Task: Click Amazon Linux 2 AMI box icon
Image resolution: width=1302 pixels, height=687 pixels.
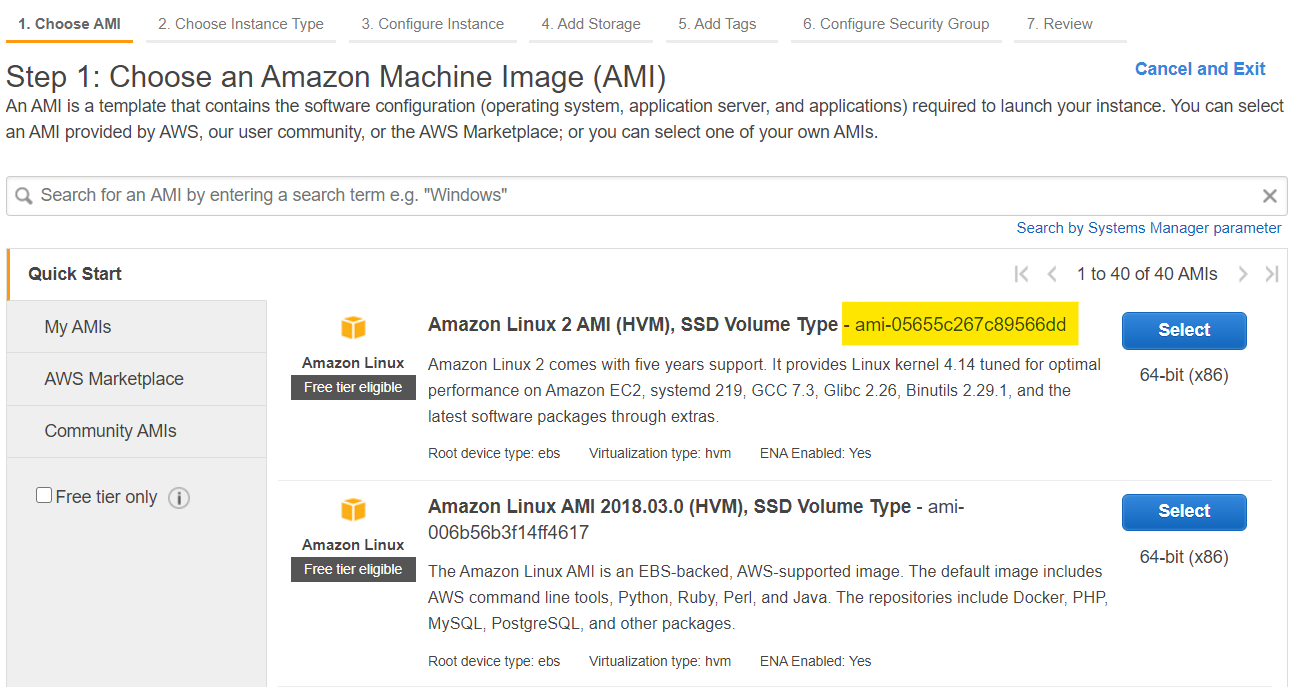Action: pos(353,328)
